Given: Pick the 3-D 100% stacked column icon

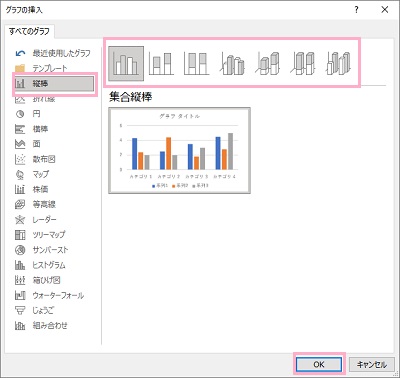Looking at the screenshot, I should [303, 64].
